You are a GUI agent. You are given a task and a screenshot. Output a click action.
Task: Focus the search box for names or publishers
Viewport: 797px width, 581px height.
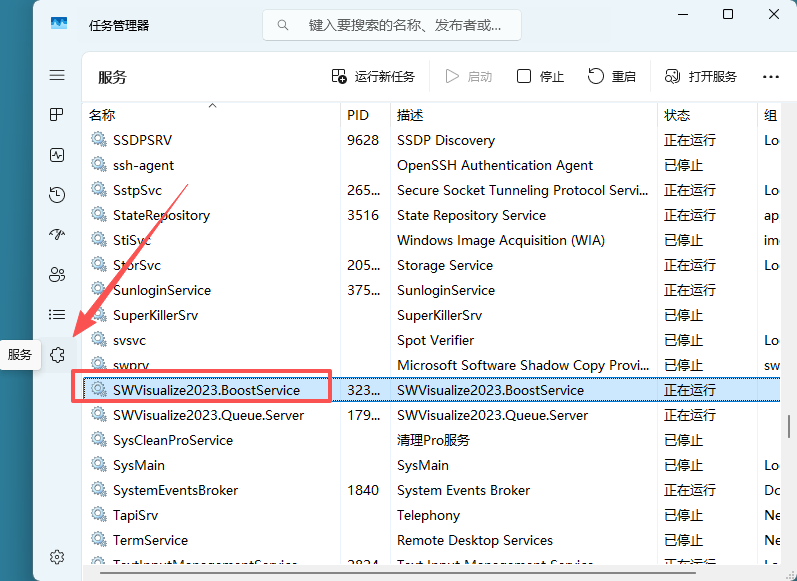pos(391,25)
